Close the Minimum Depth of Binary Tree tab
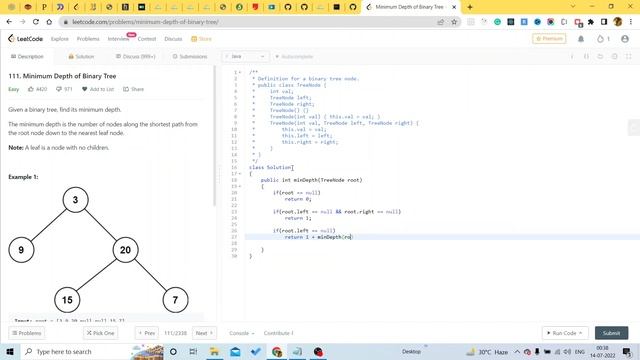 (x=454, y=7)
